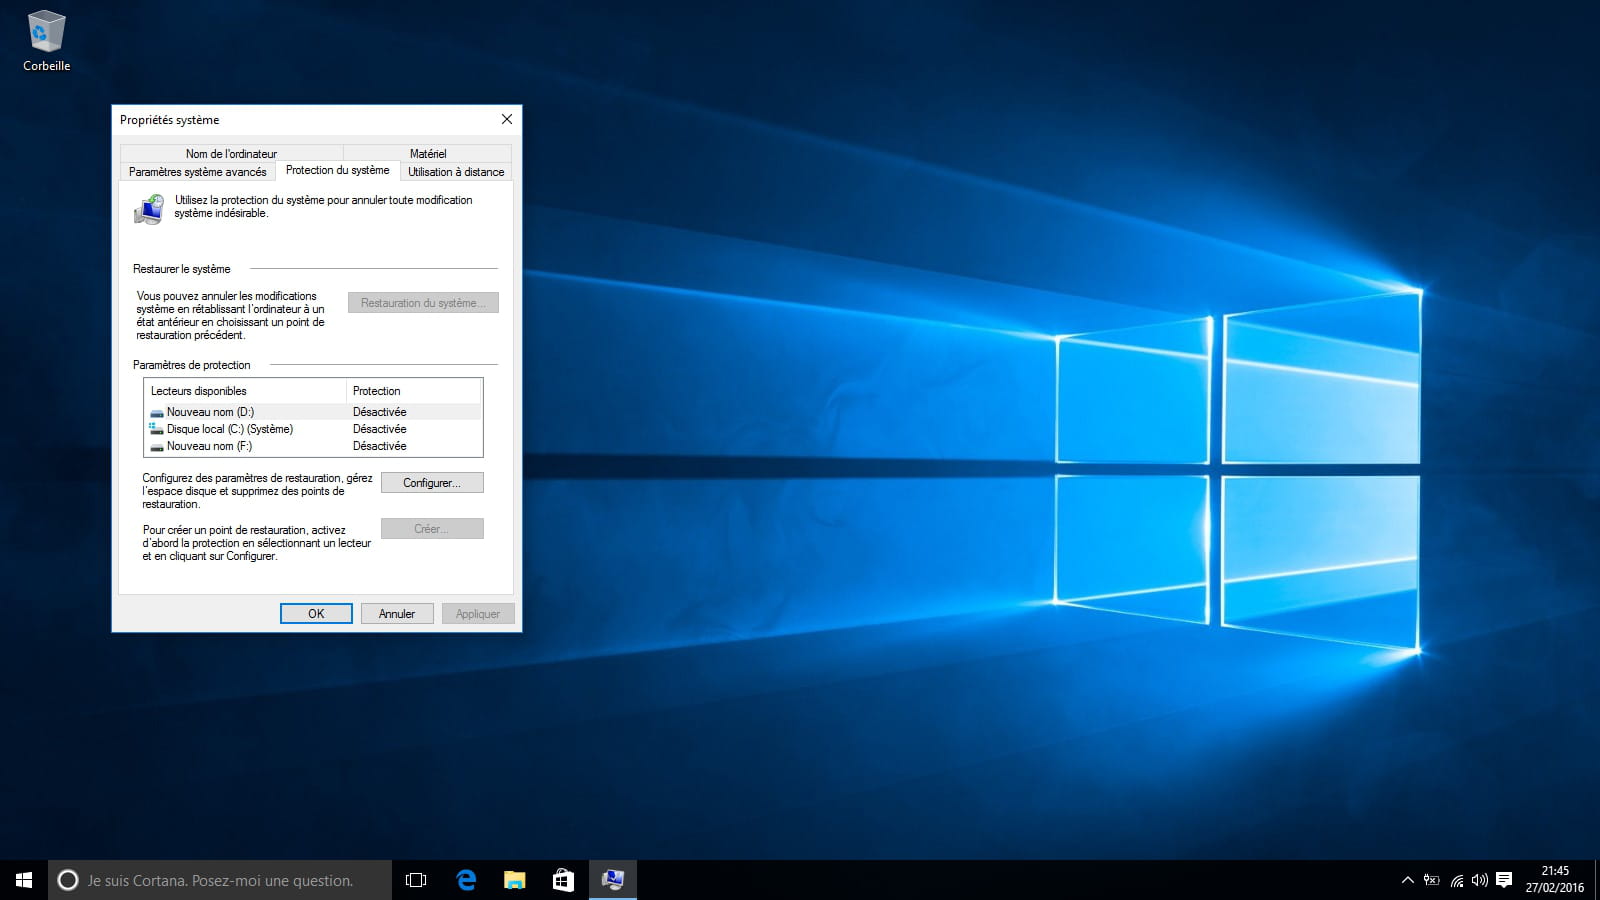This screenshot has width=1600, height=900.
Task: Click the system protection computer icon
Action: (x=149, y=210)
